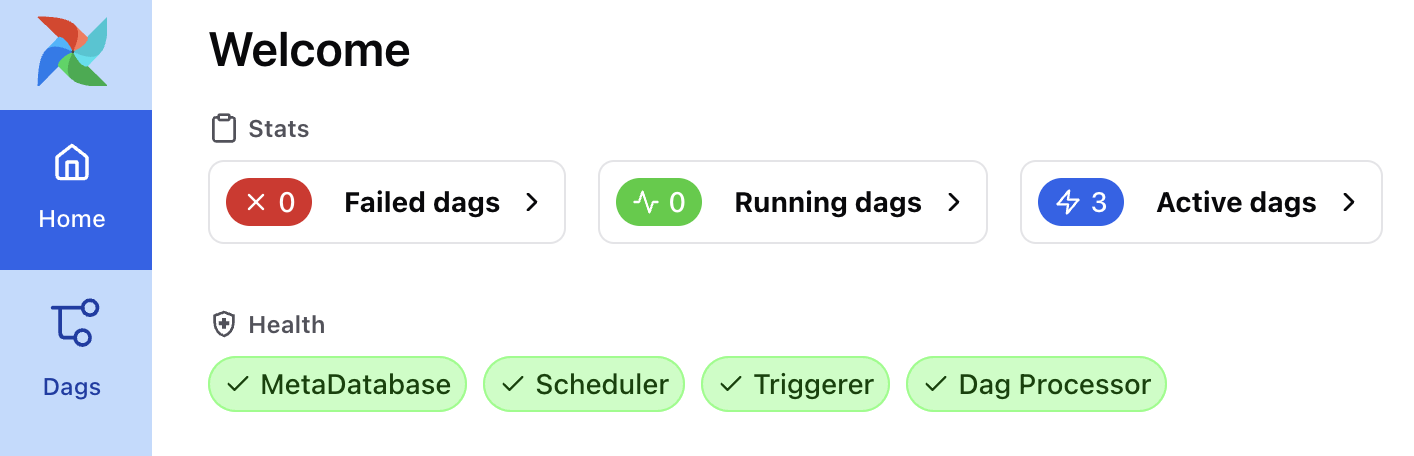Screen dimensions: 1414x456
Task: Select the Dag Processor health badge
Action: tap(1036, 384)
